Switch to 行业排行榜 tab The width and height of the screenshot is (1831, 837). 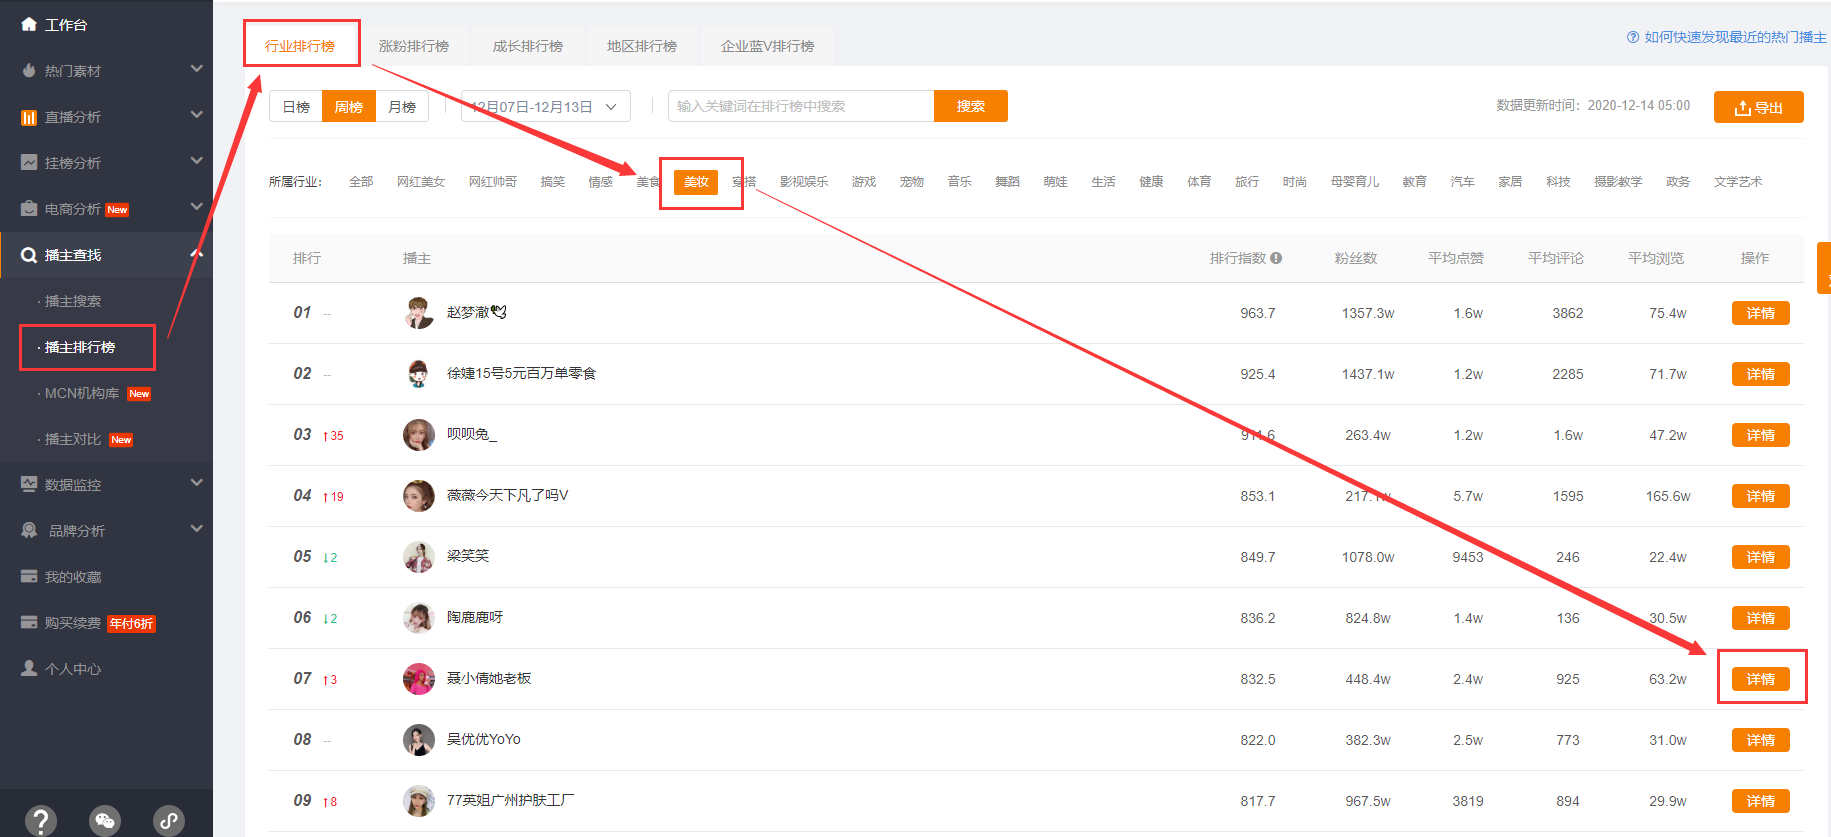(x=300, y=46)
